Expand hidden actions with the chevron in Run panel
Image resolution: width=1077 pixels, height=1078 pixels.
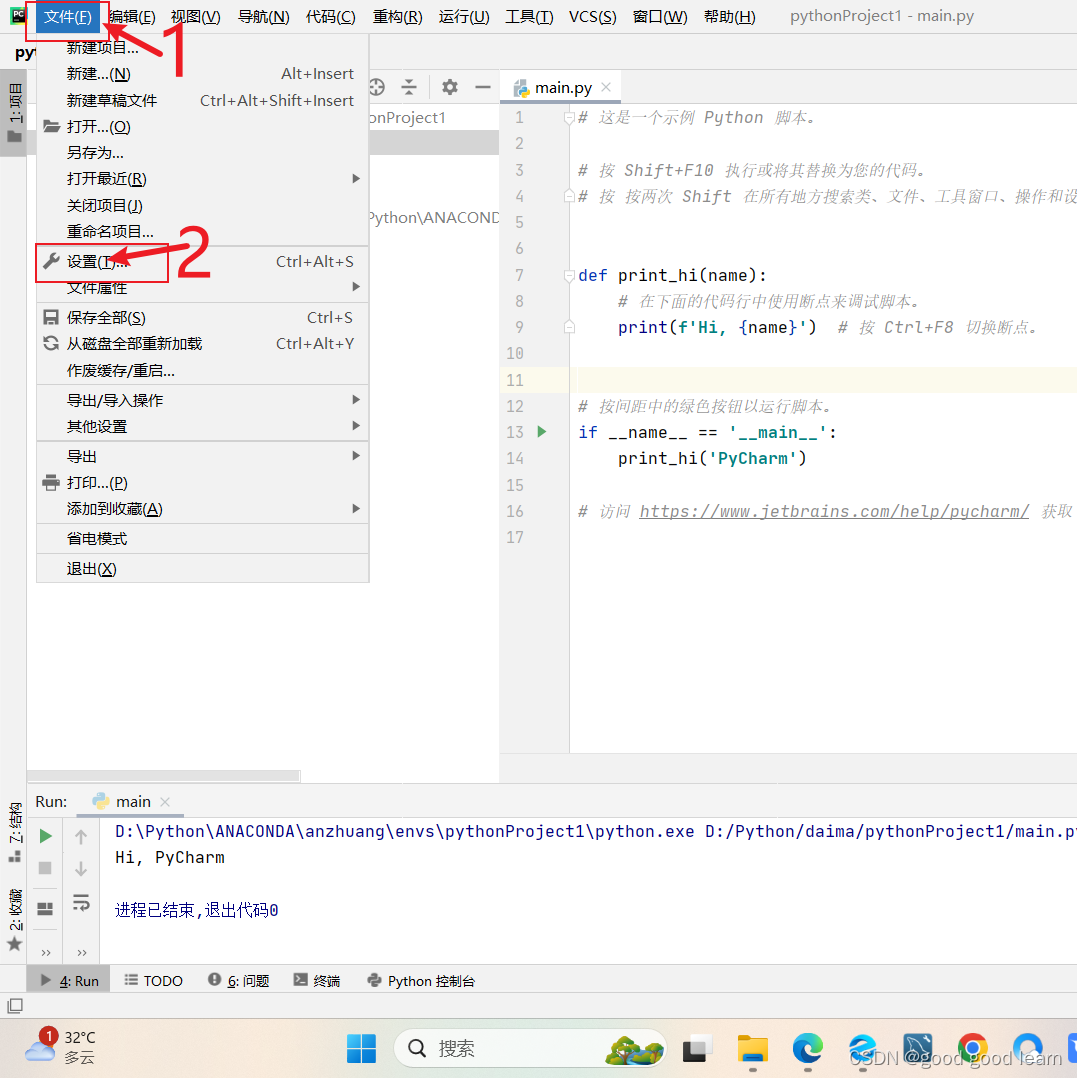(44, 952)
